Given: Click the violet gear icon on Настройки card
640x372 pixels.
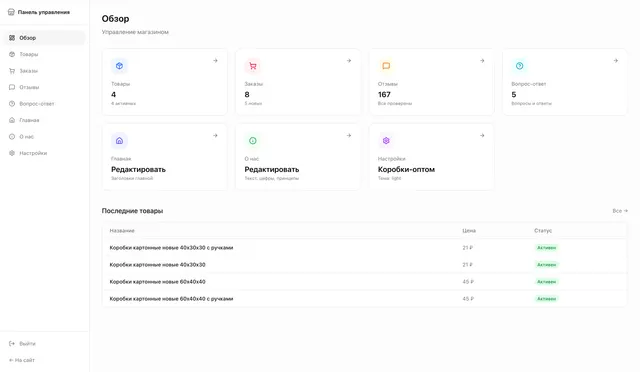Looking at the screenshot, I should click(386, 140).
